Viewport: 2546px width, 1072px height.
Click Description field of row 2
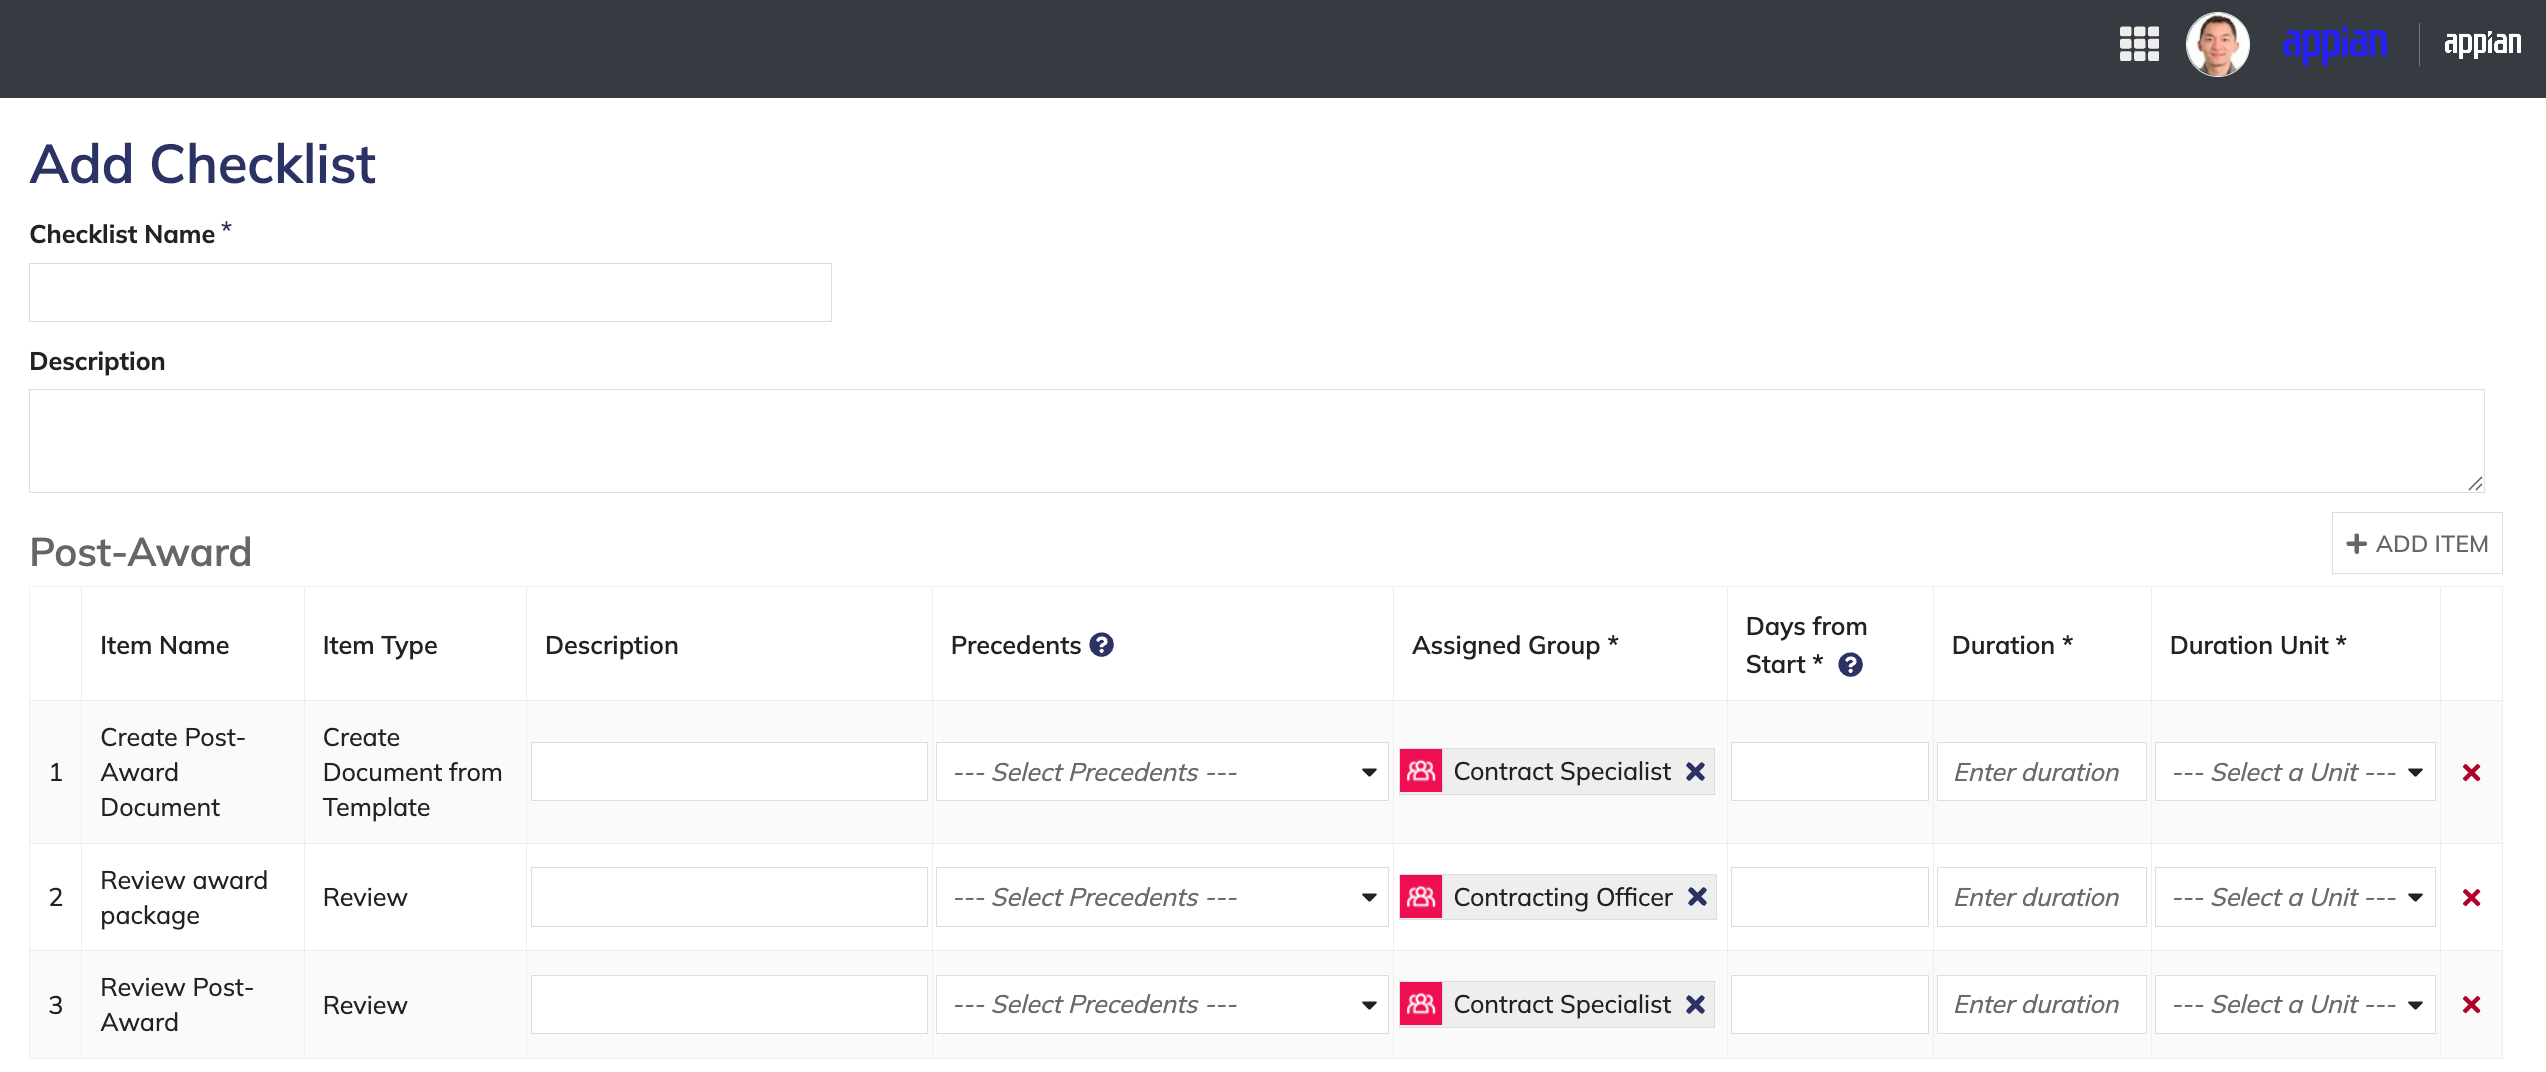[x=729, y=897]
